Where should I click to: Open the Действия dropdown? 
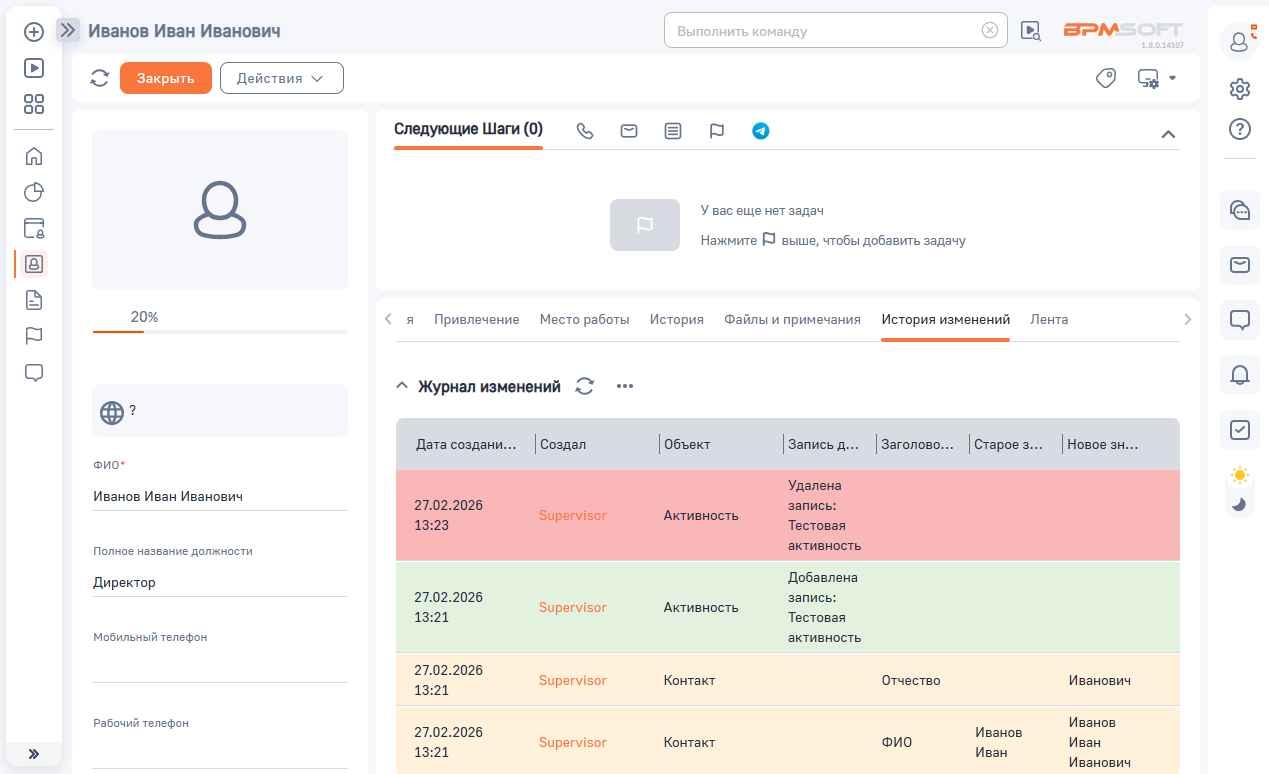click(281, 78)
